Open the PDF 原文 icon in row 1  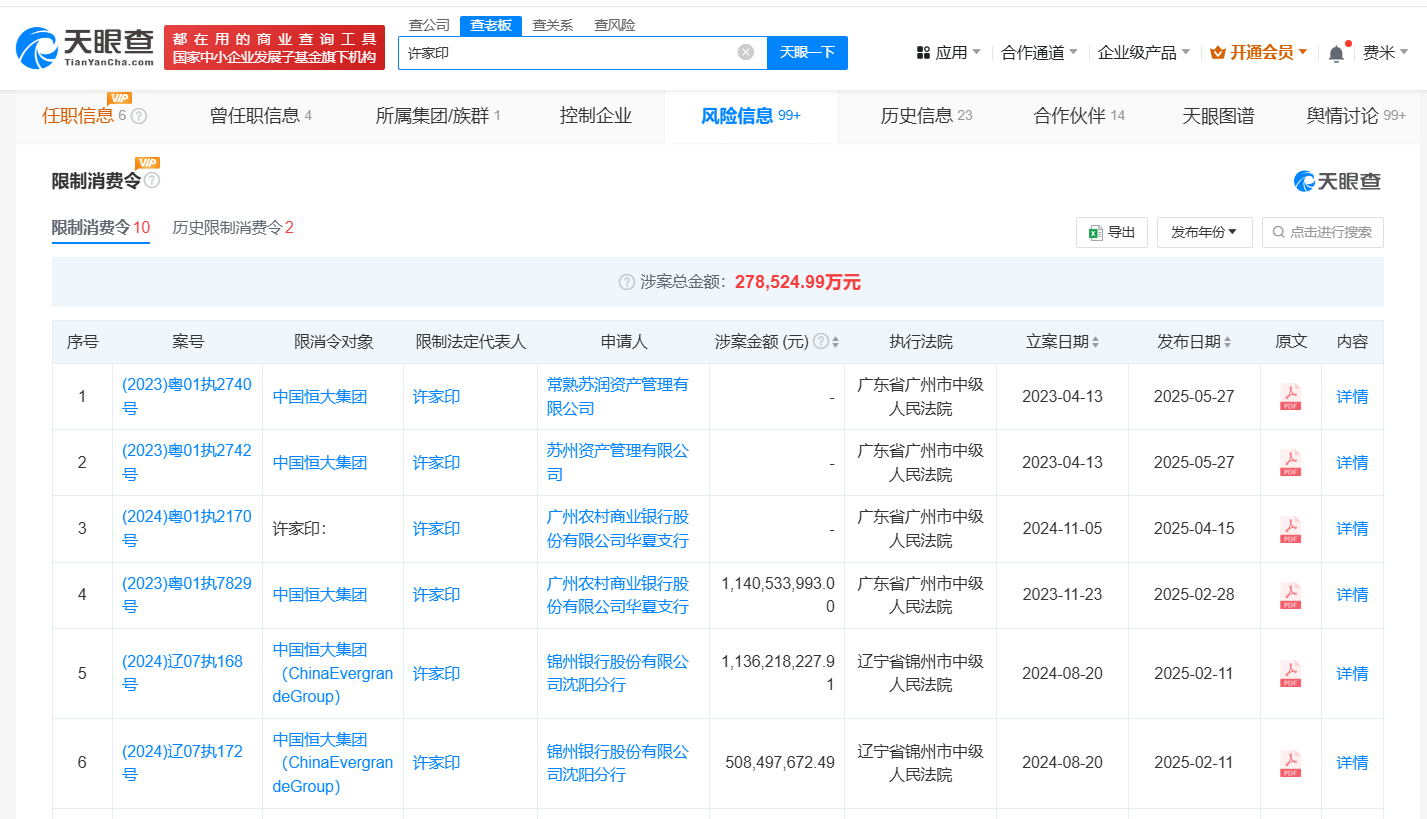coord(1290,396)
